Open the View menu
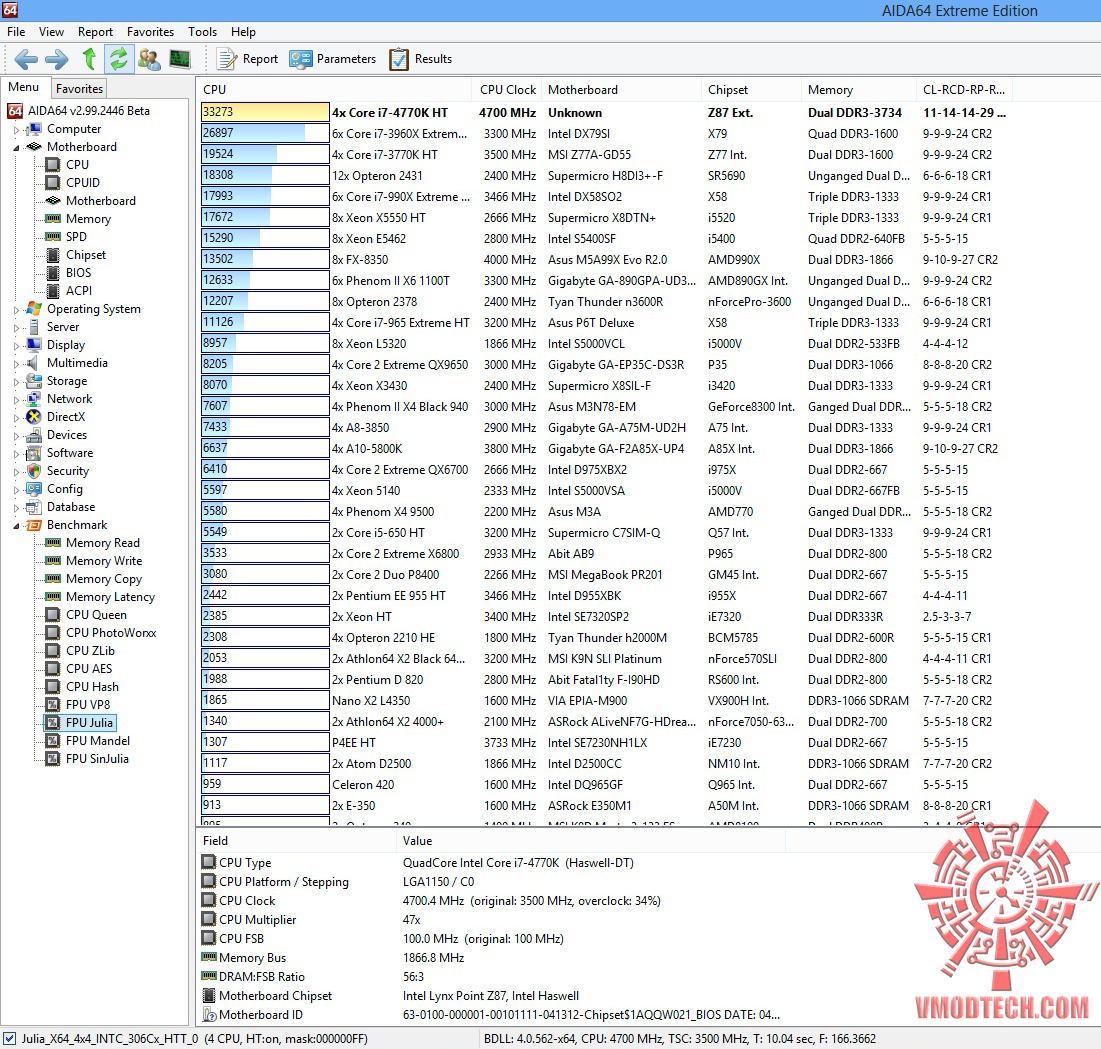Screen dimensions: 1101x1049 (x=51, y=32)
